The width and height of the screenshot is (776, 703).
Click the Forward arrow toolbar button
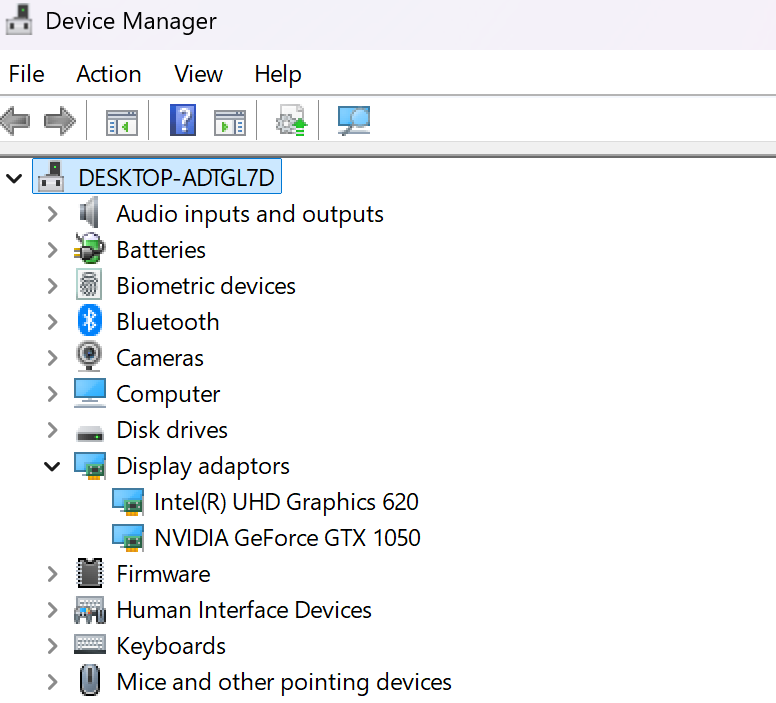pyautogui.click(x=59, y=121)
